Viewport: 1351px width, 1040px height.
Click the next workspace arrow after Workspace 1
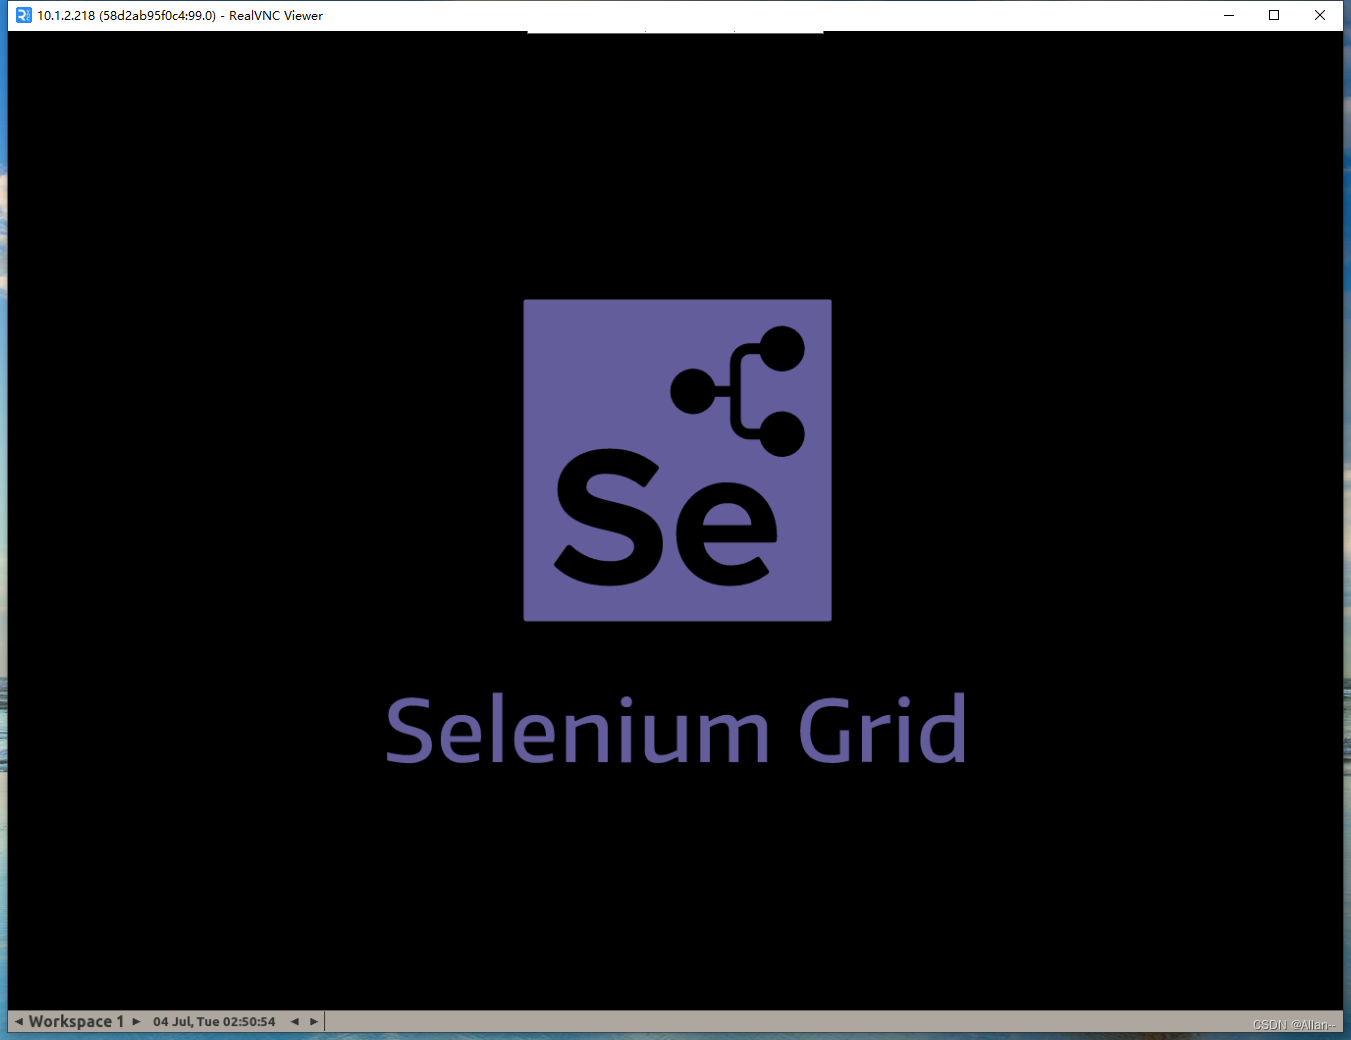[137, 1021]
